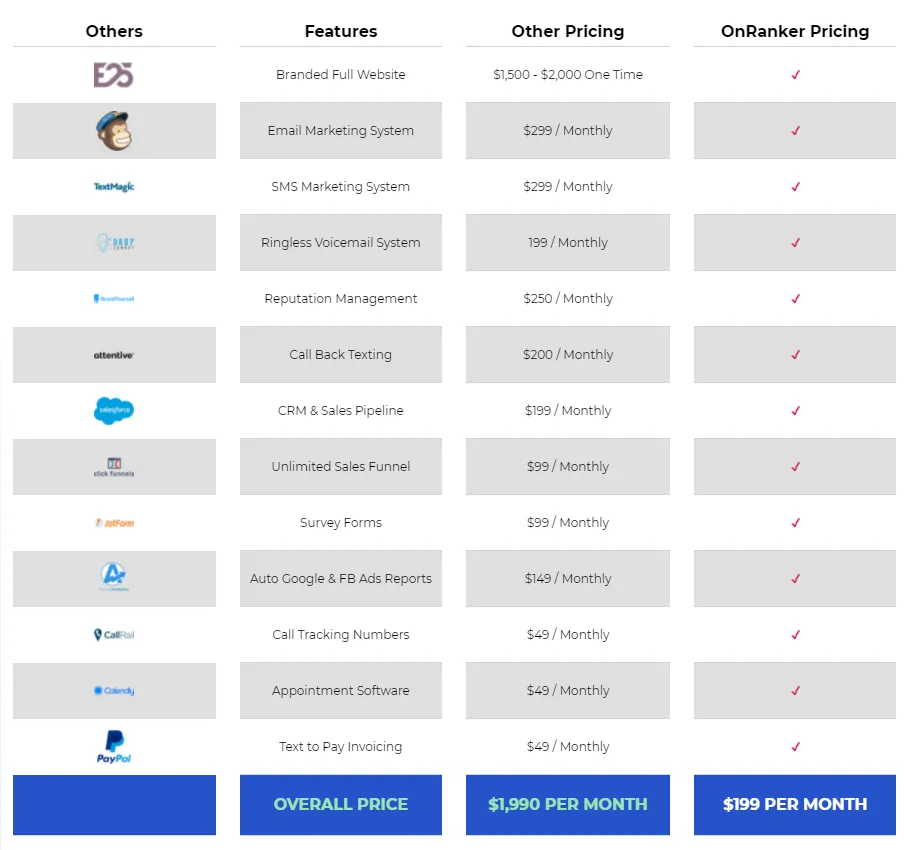904x850 pixels.
Task: Click the Ringless Voicemail System feature
Action: coord(341,242)
